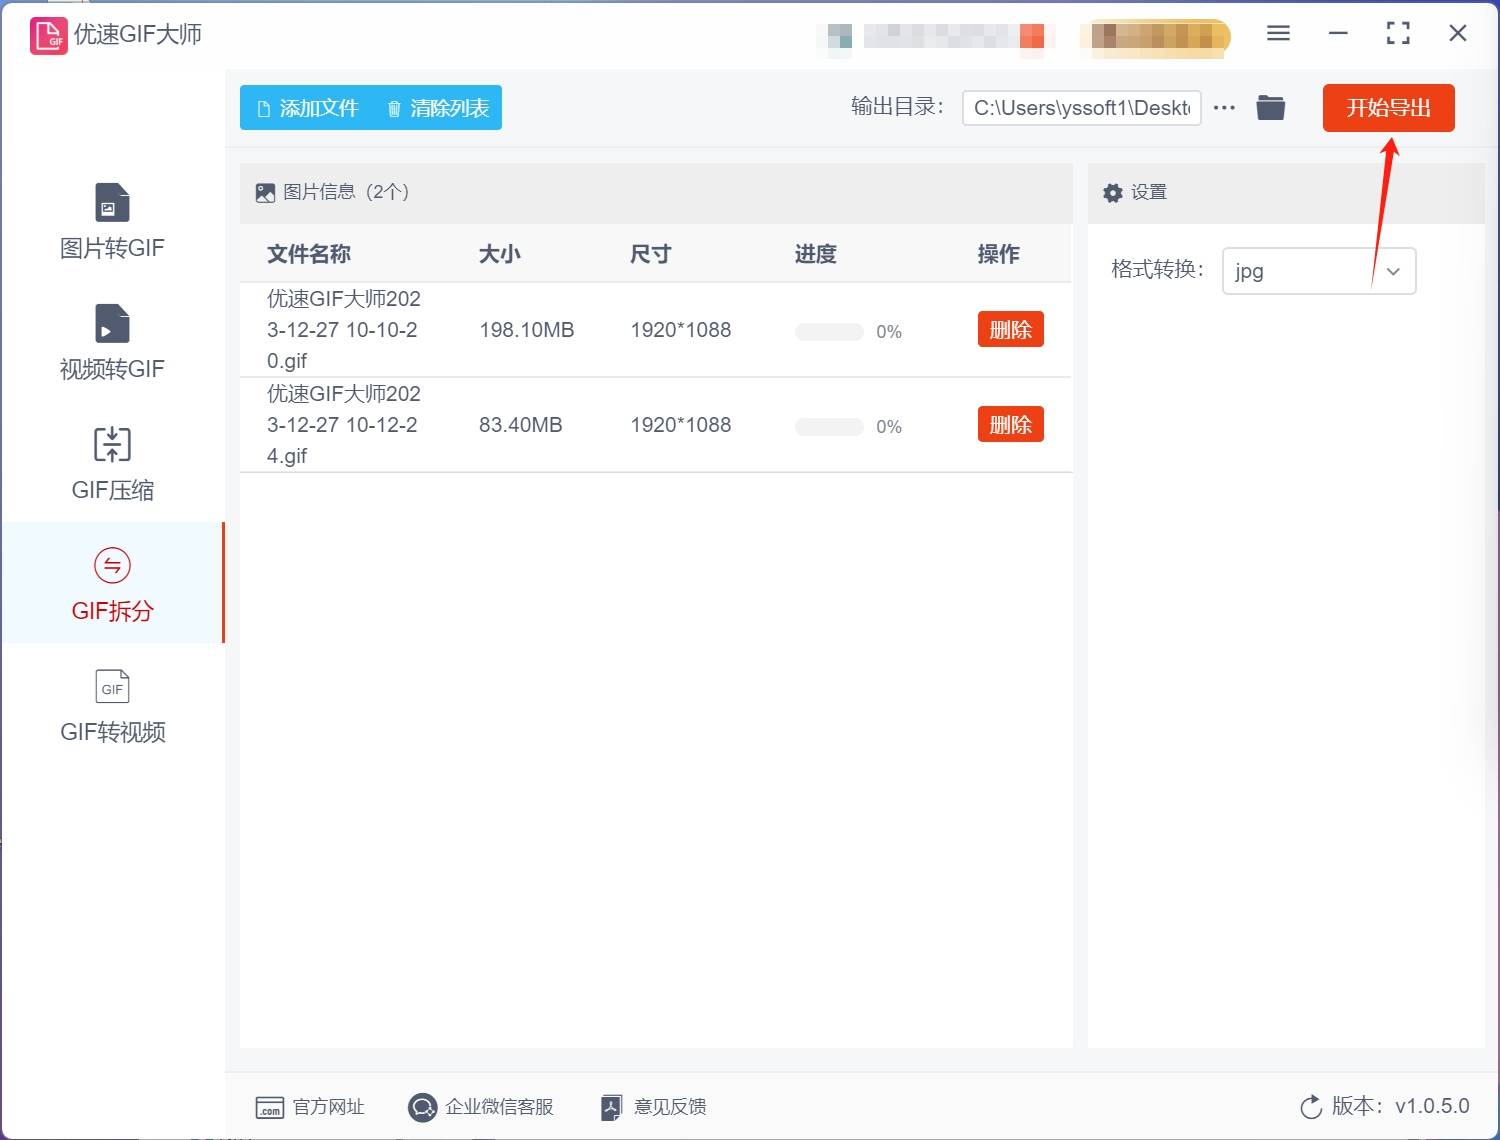1500x1140 pixels.
Task: Click the blurred username in title bar
Action: [x=954, y=36]
